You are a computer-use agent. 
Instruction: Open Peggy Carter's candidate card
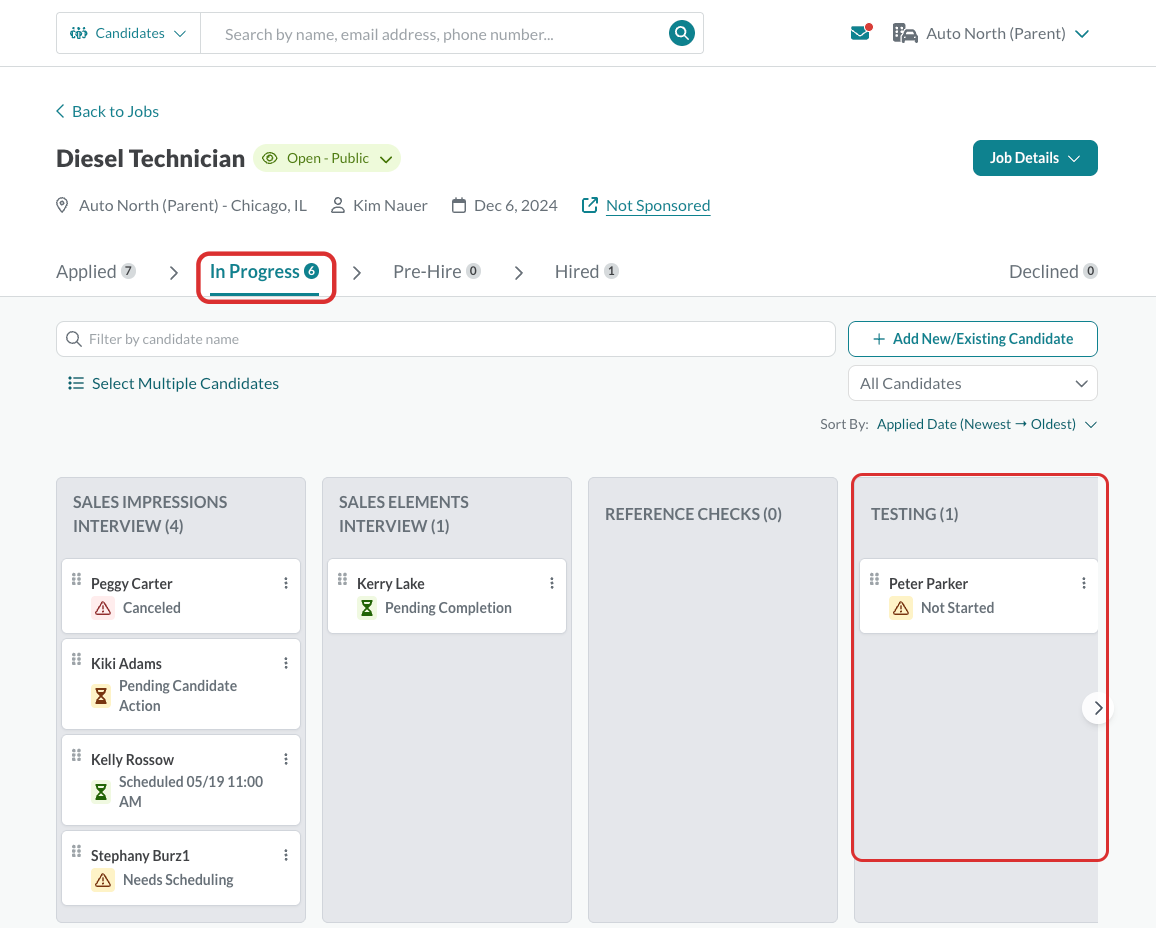[181, 596]
